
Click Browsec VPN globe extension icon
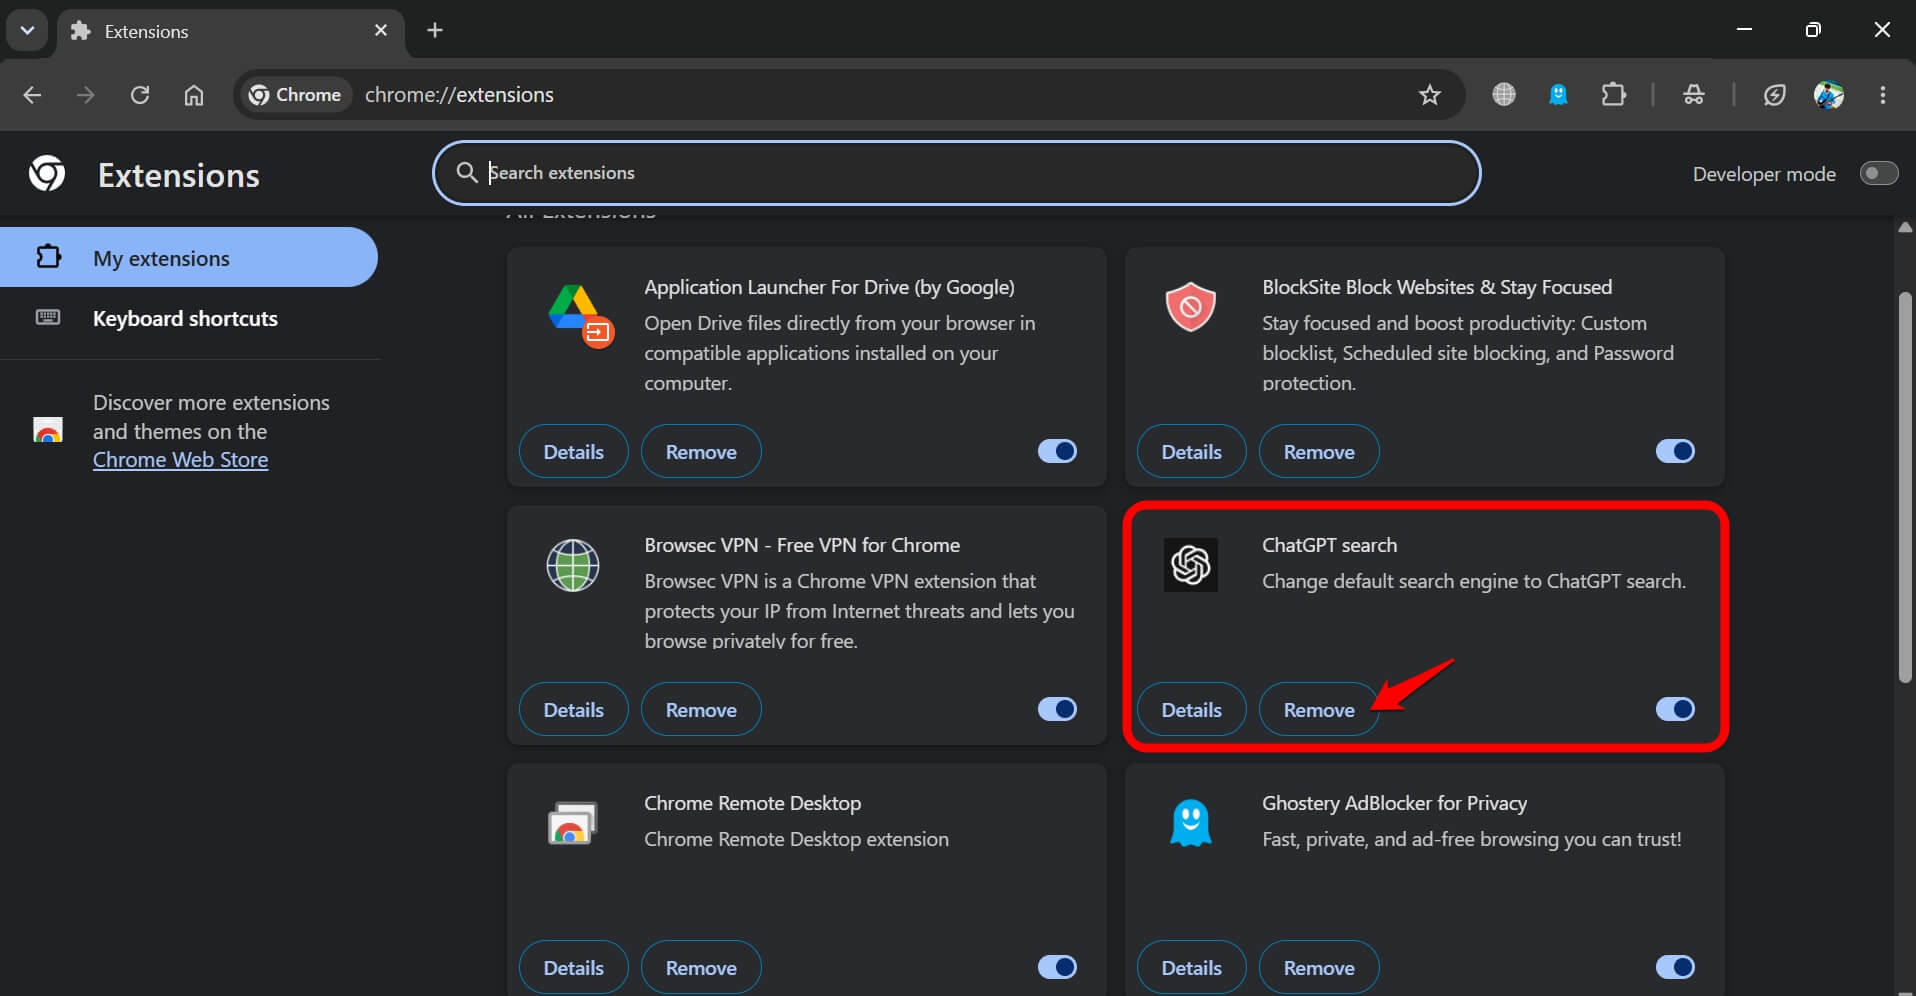click(x=573, y=565)
